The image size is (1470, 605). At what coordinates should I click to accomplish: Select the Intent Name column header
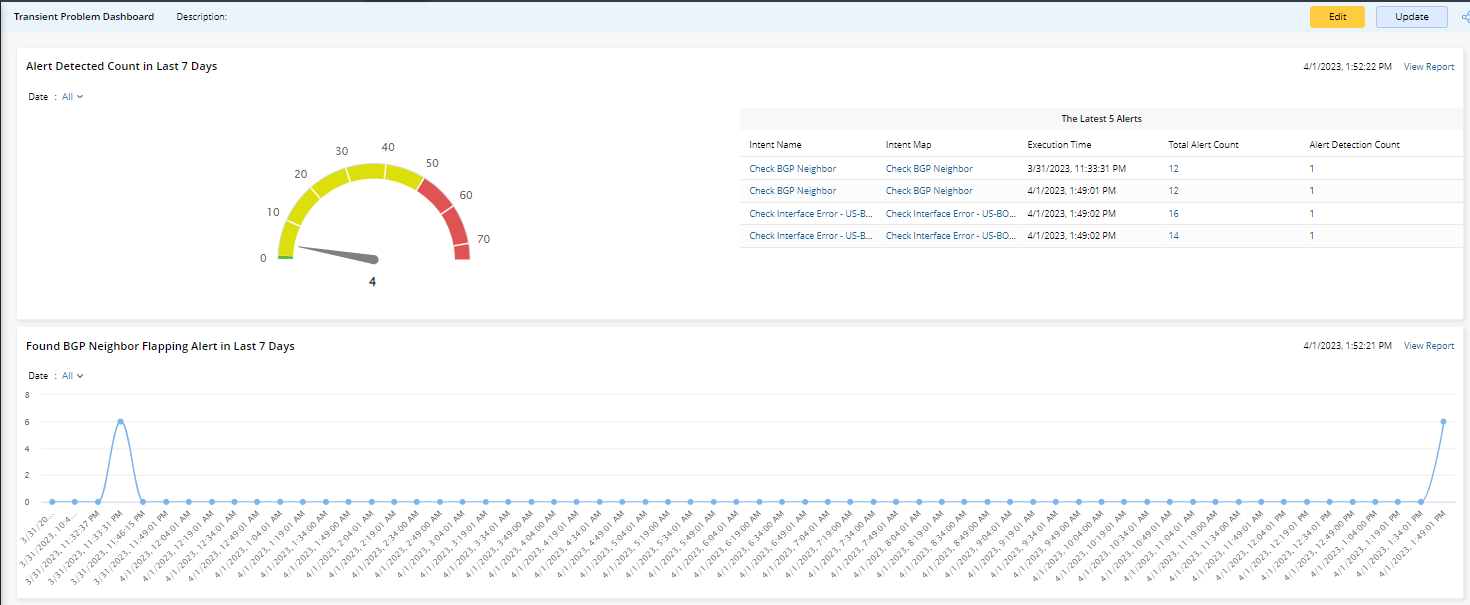775,145
